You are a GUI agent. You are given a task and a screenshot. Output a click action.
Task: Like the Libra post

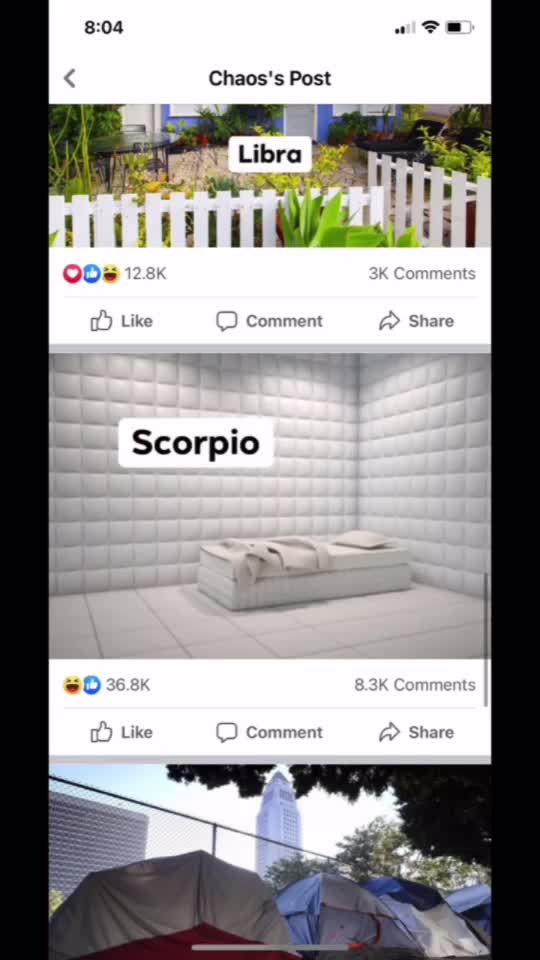click(121, 321)
